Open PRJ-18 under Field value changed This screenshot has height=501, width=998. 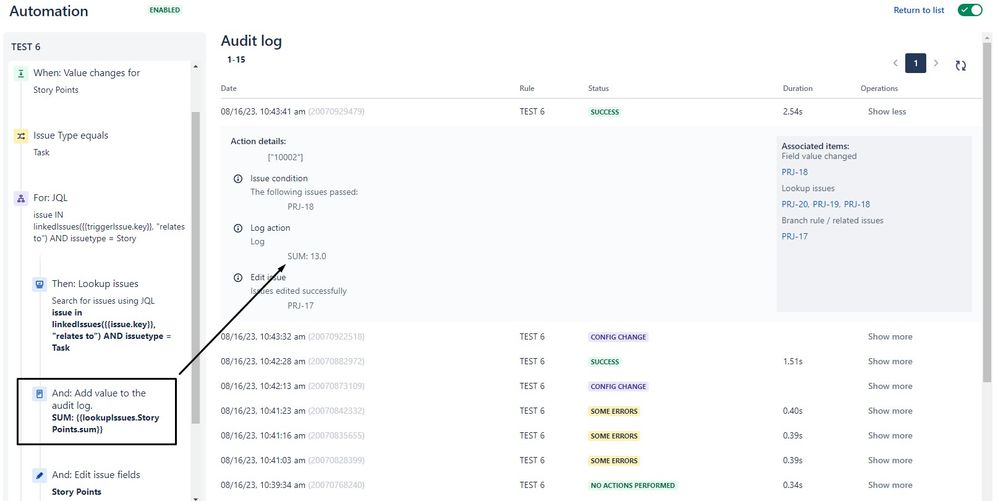coord(794,172)
